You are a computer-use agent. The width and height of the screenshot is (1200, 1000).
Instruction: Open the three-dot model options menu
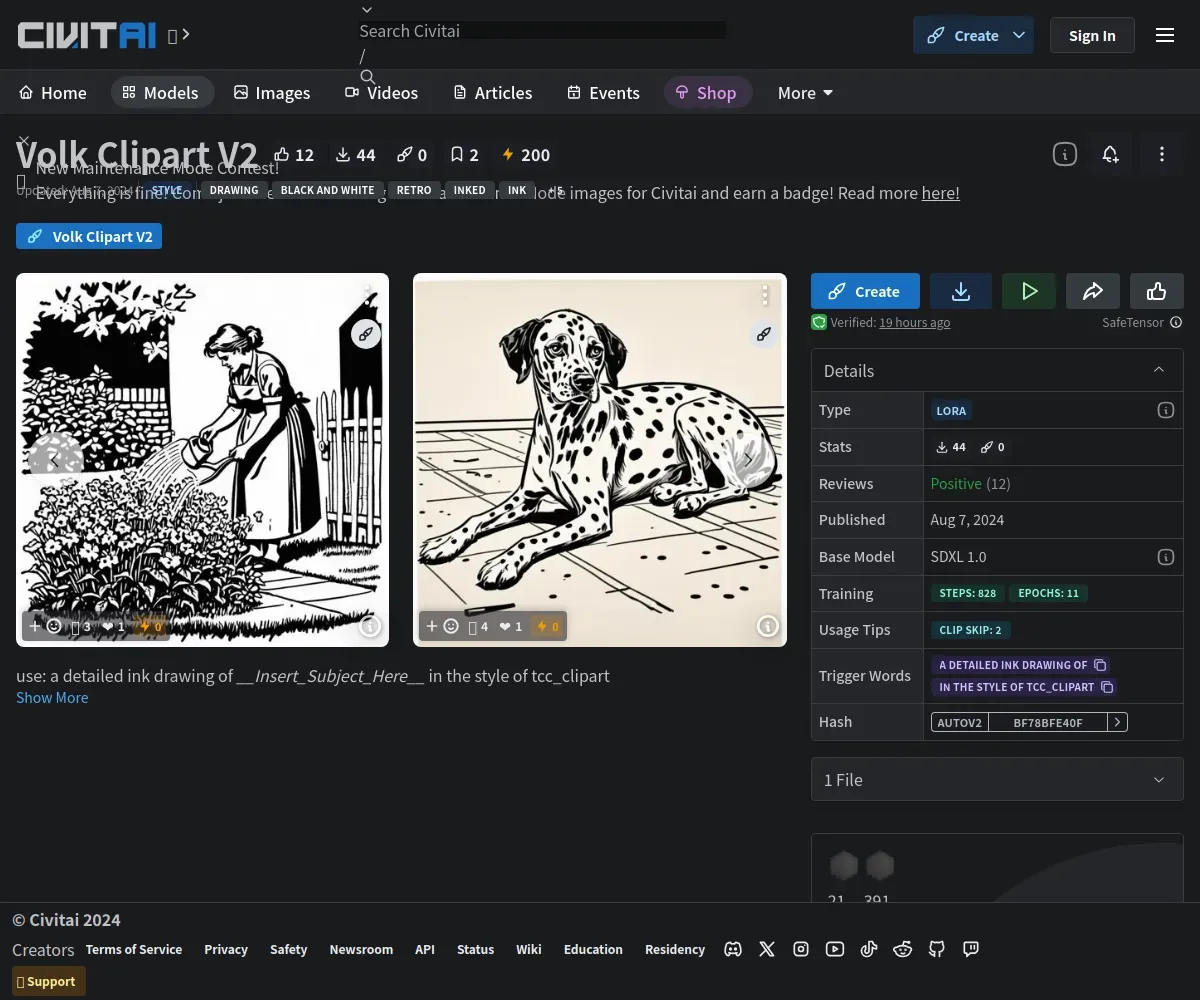tap(1162, 154)
